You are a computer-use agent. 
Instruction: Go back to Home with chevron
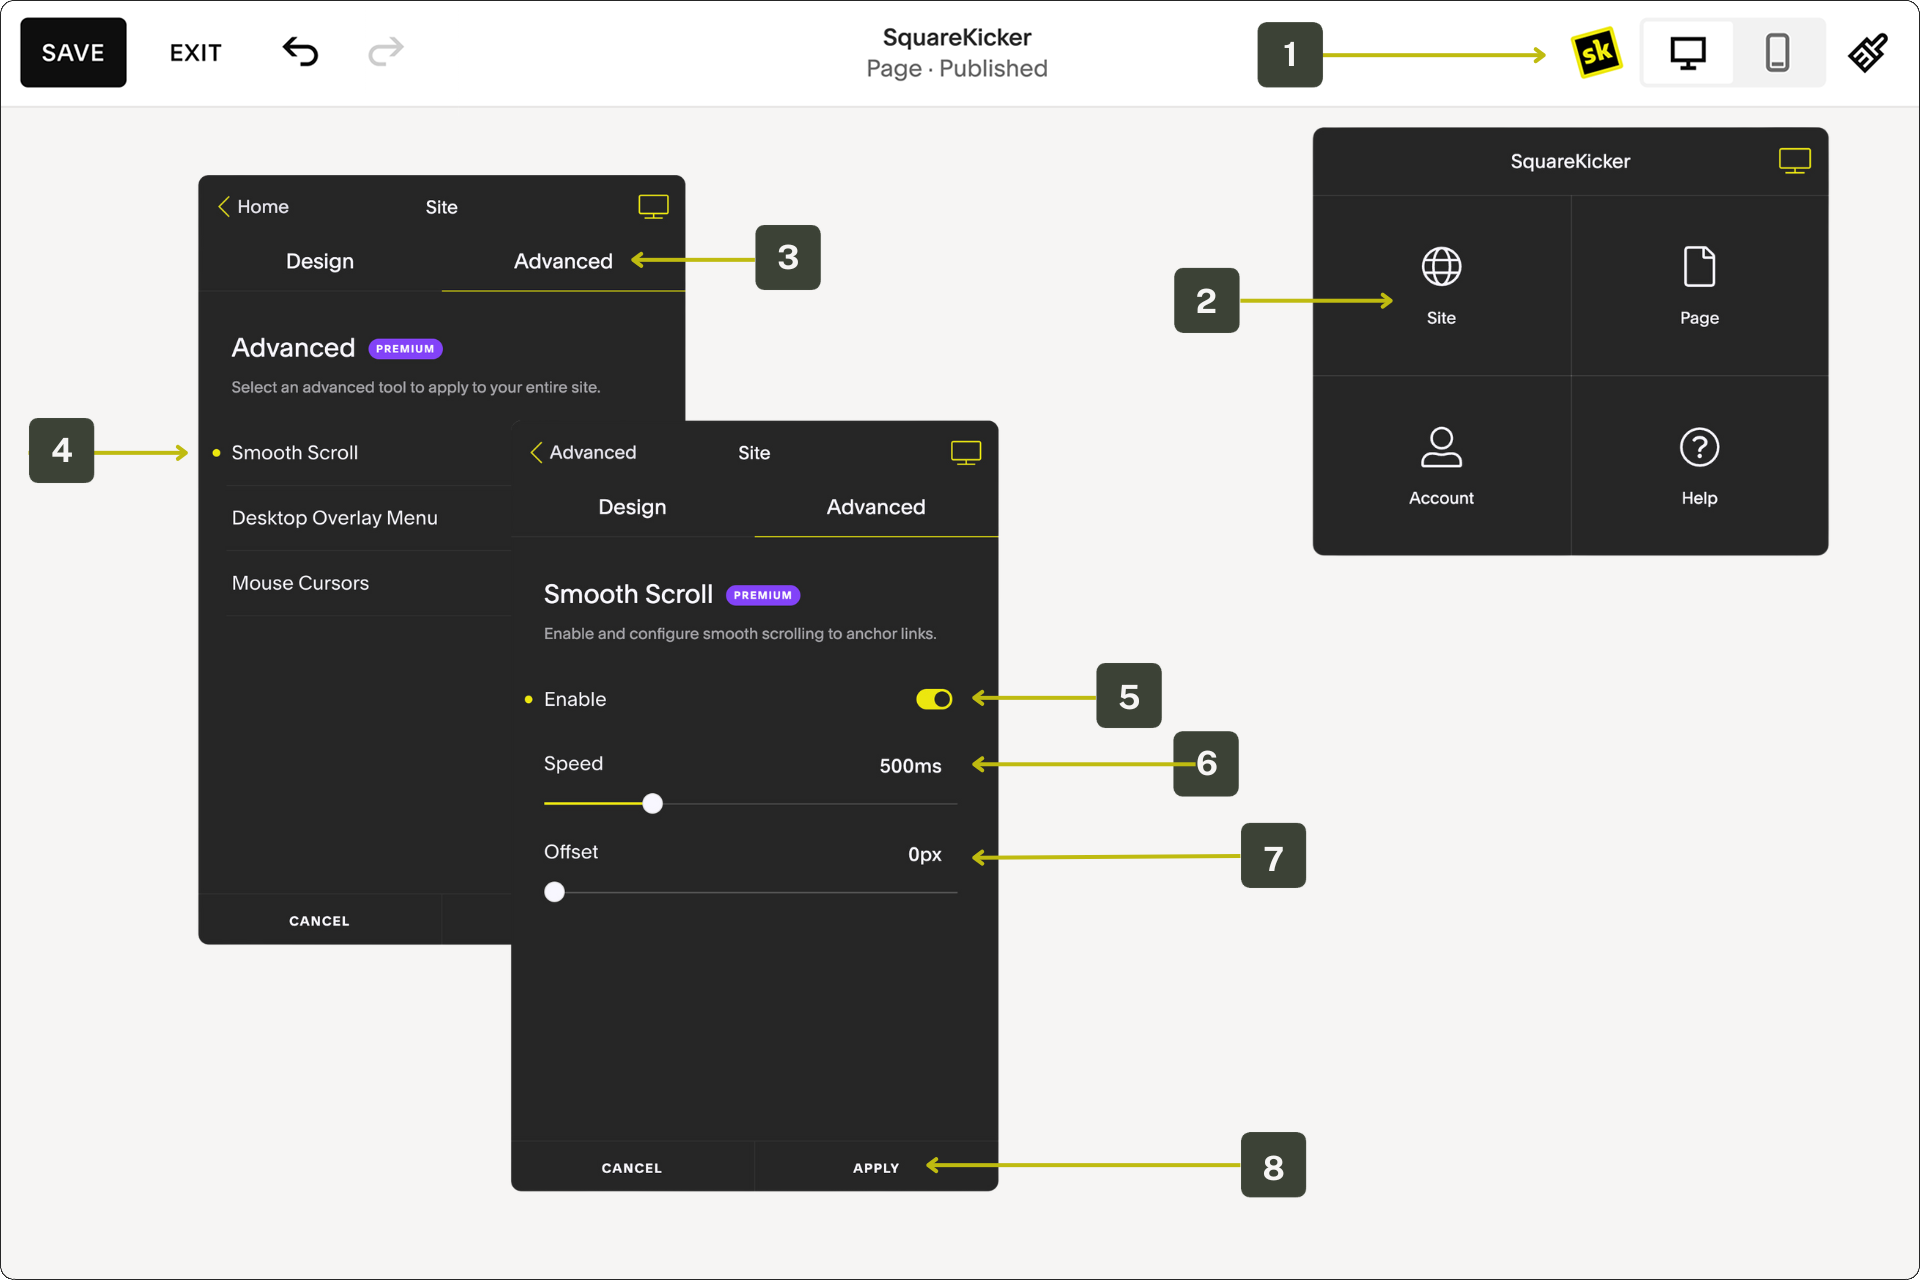(x=253, y=206)
